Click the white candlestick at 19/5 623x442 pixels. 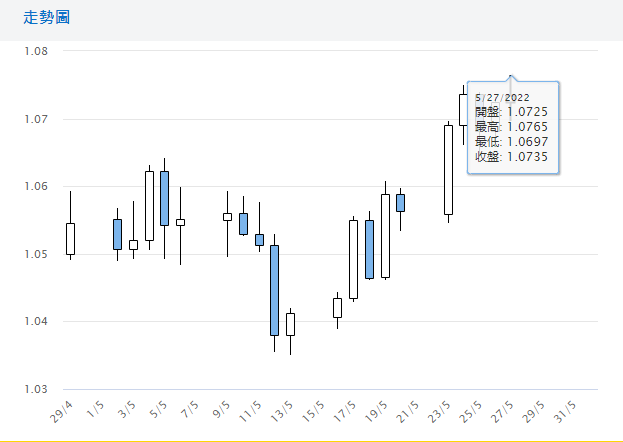(385, 236)
